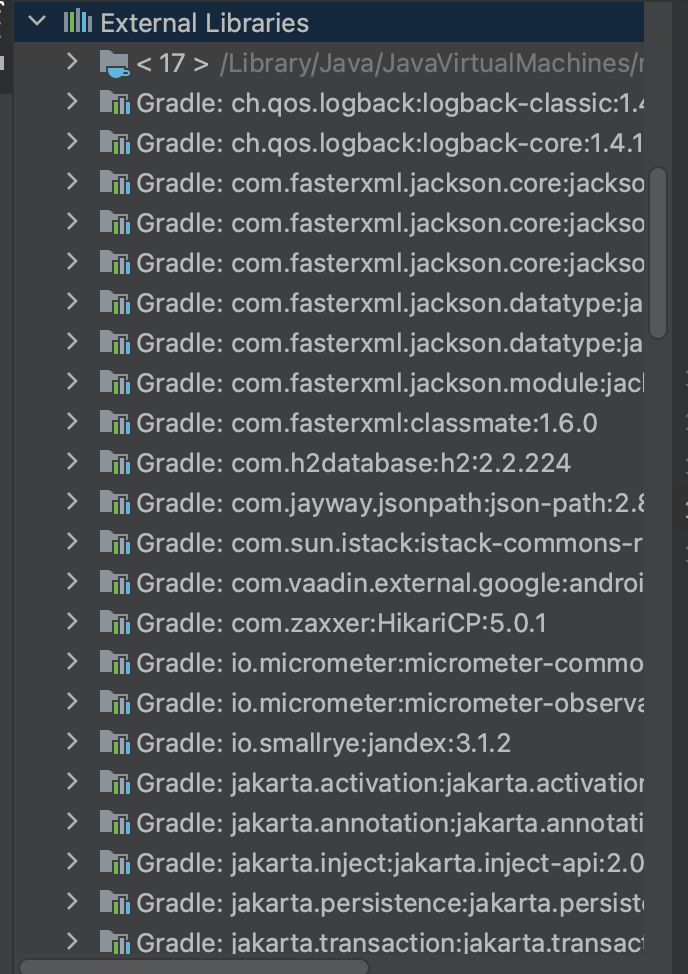The image size is (688, 974).
Task: Expand the logback-classic library node
Action: coord(72,101)
